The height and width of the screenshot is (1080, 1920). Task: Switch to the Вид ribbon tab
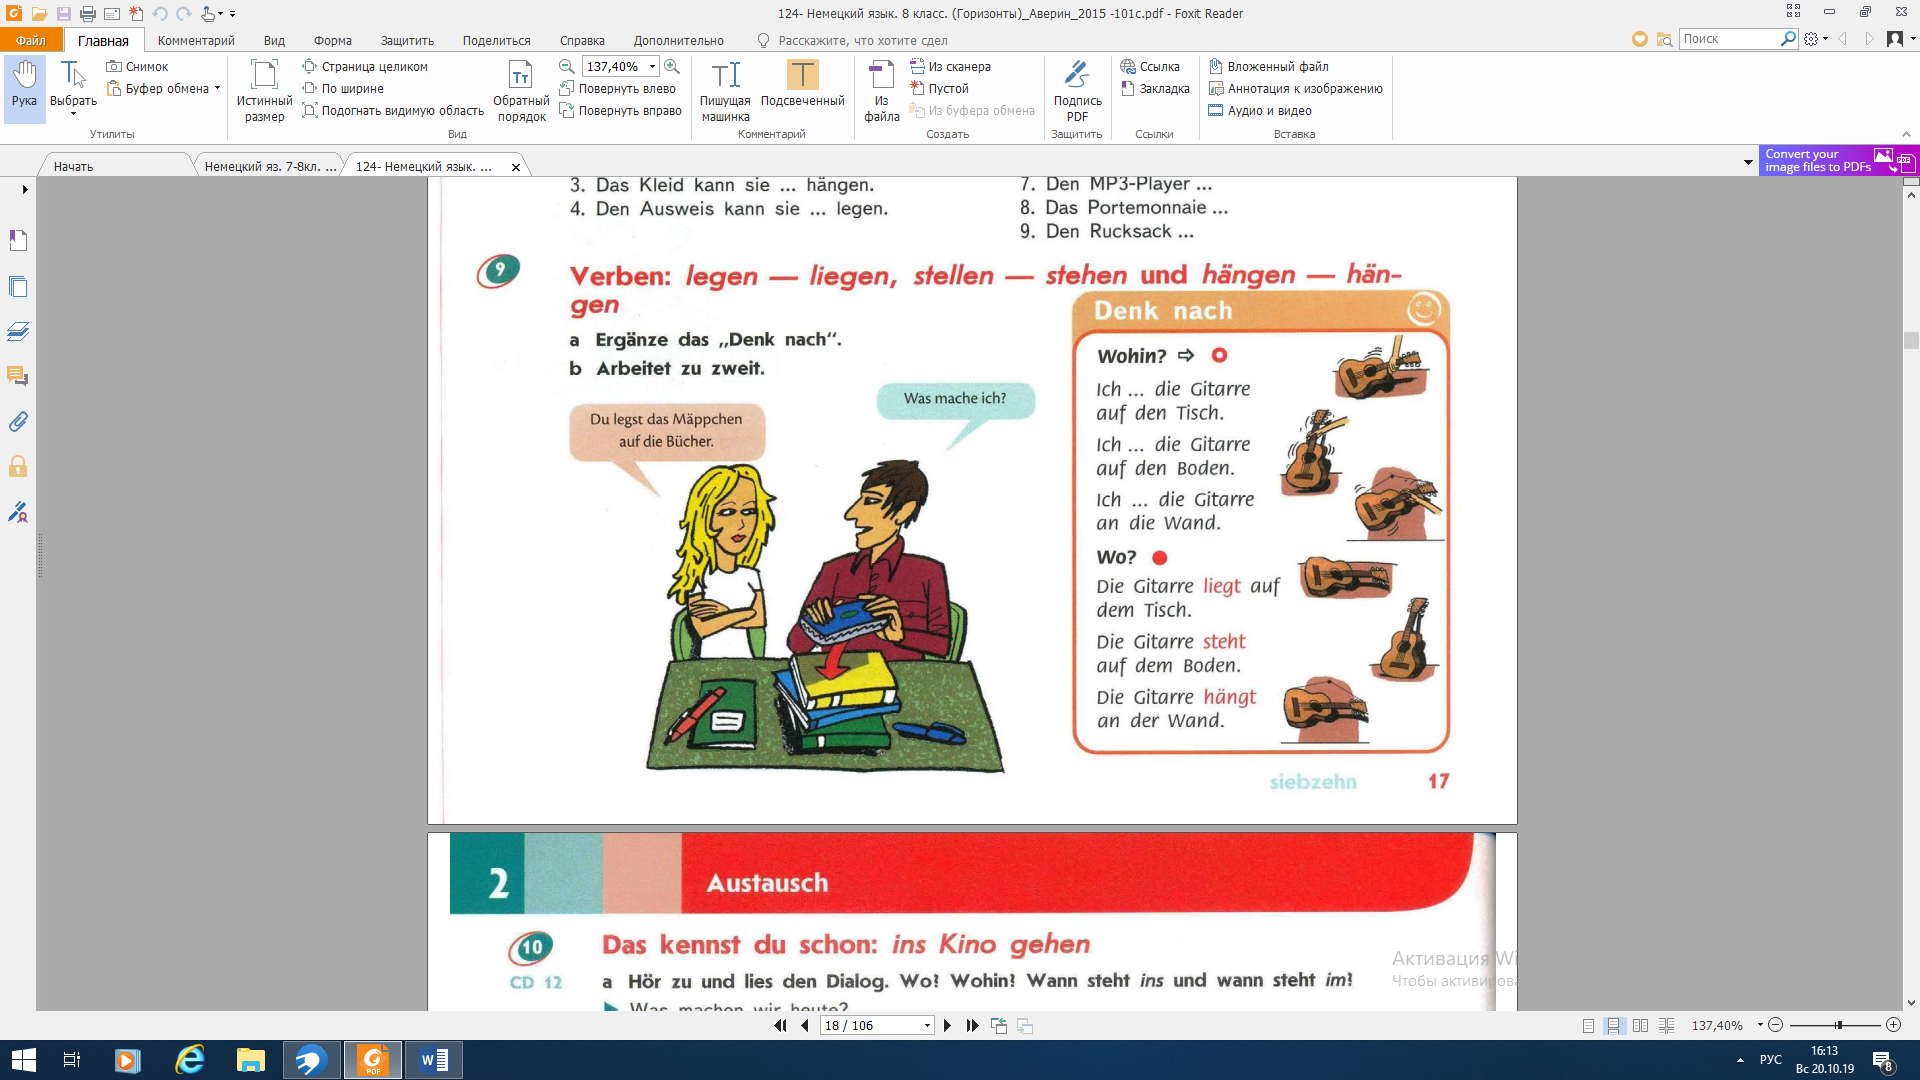click(275, 40)
